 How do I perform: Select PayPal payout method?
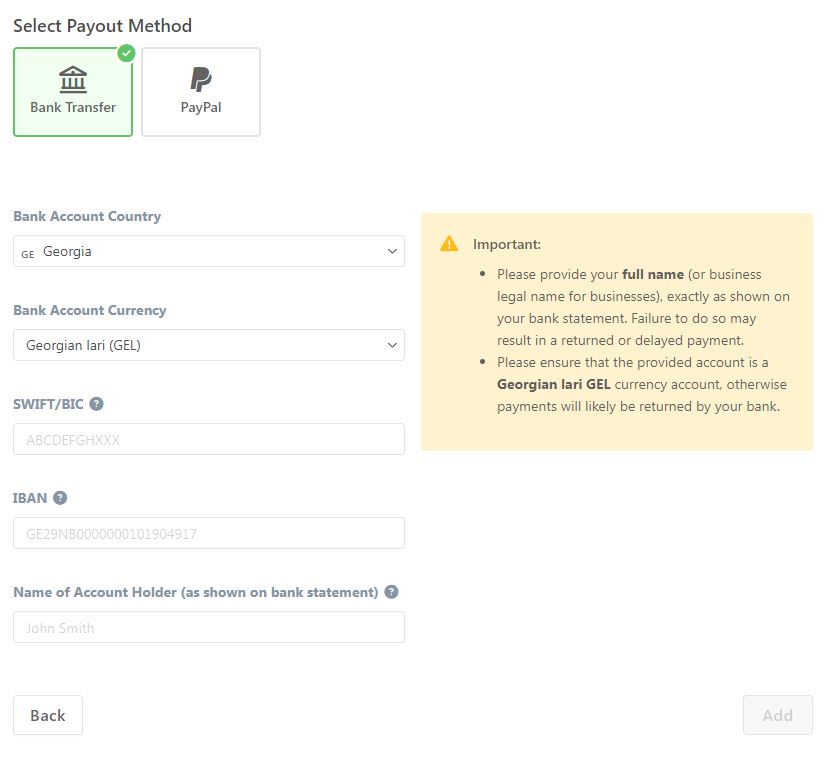(201, 92)
